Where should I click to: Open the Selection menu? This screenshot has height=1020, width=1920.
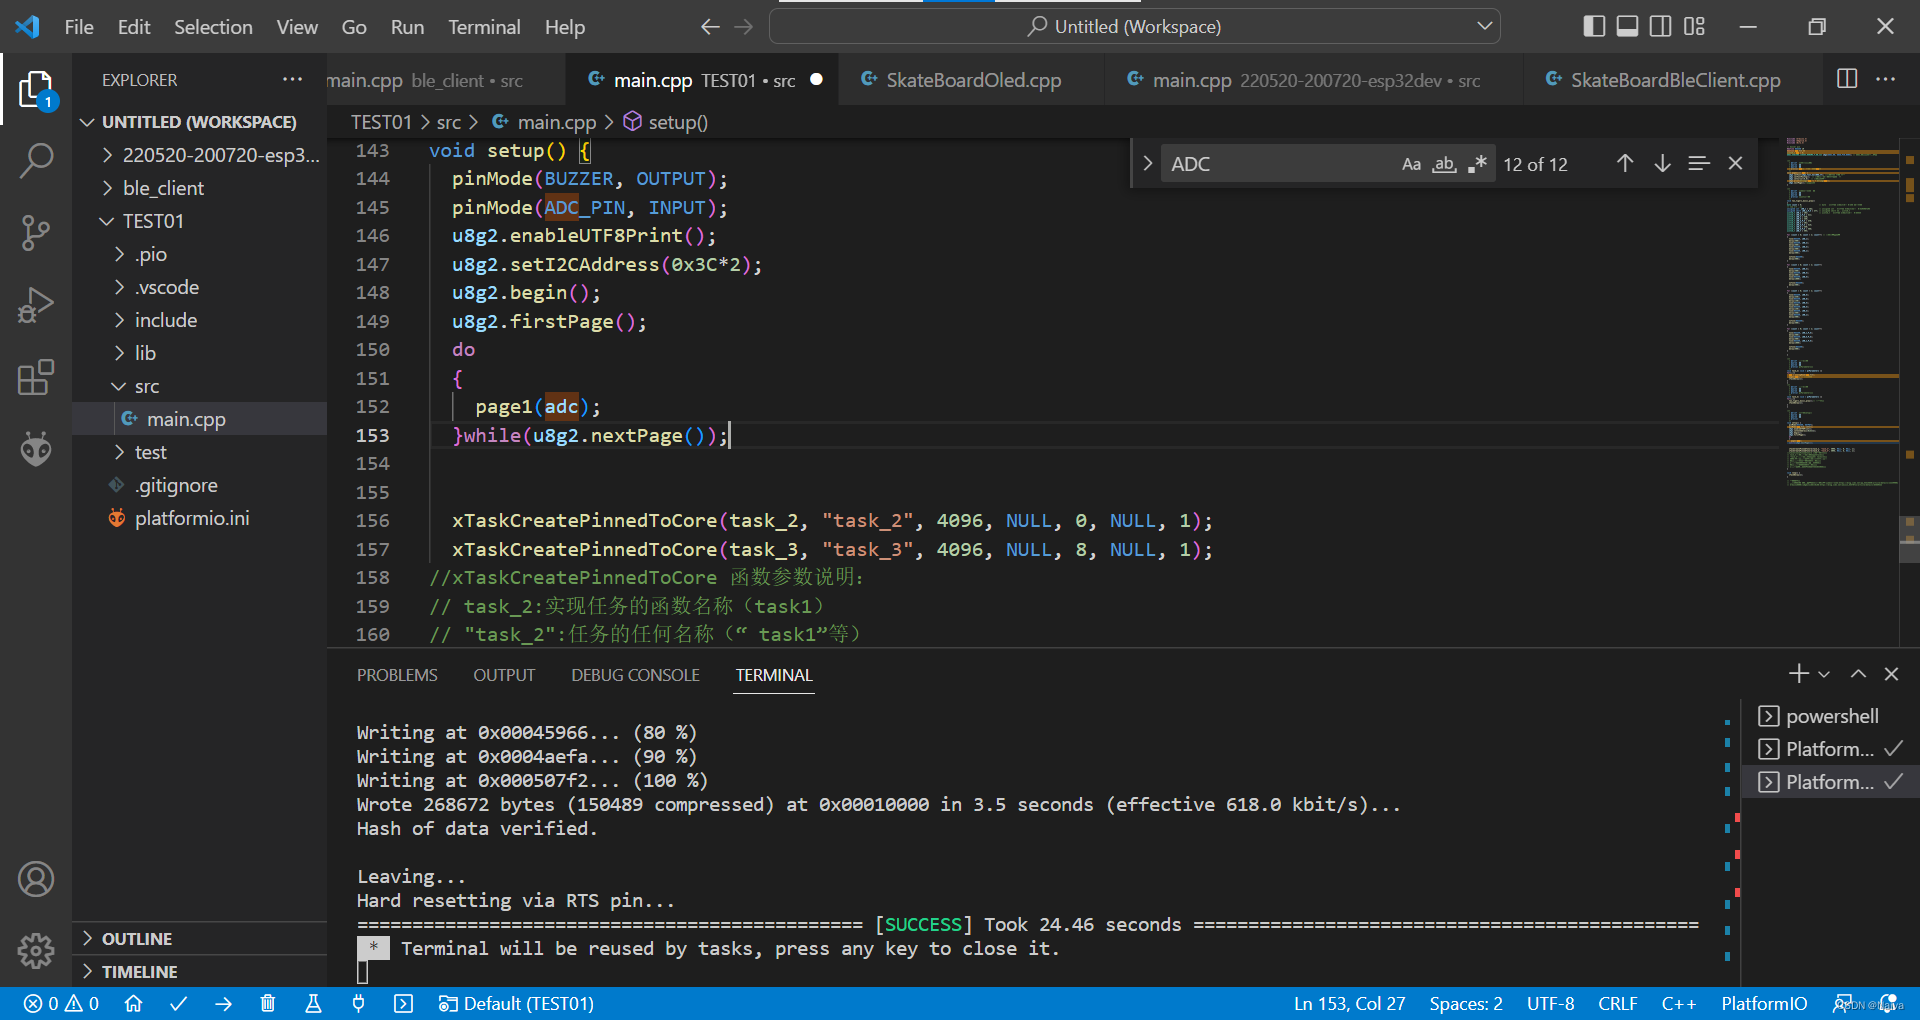pyautogui.click(x=213, y=27)
